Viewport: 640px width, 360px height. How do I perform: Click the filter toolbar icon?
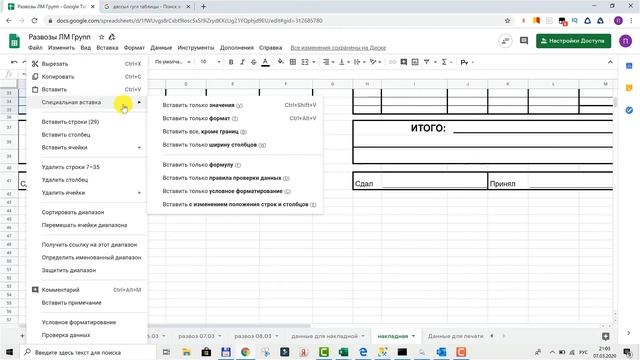tap(427, 62)
